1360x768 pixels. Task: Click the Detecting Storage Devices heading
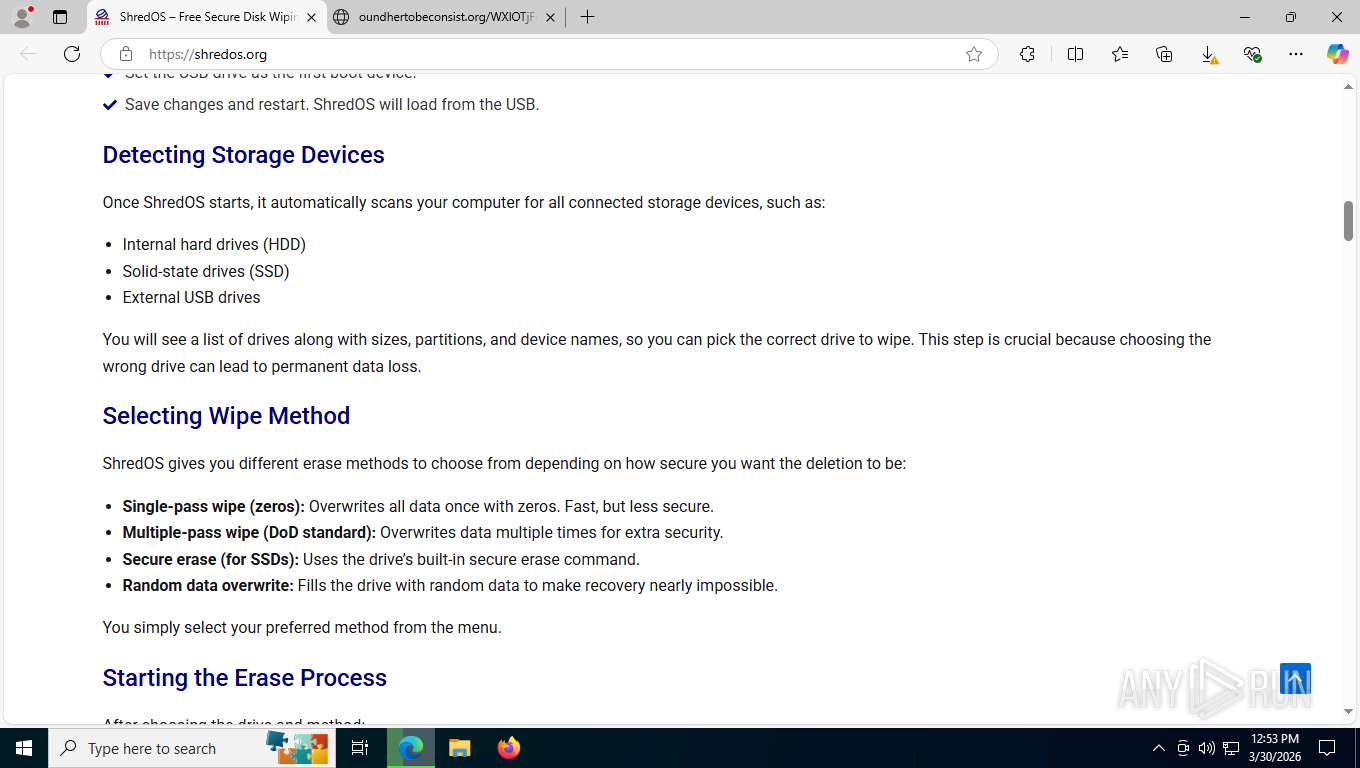[x=243, y=155]
